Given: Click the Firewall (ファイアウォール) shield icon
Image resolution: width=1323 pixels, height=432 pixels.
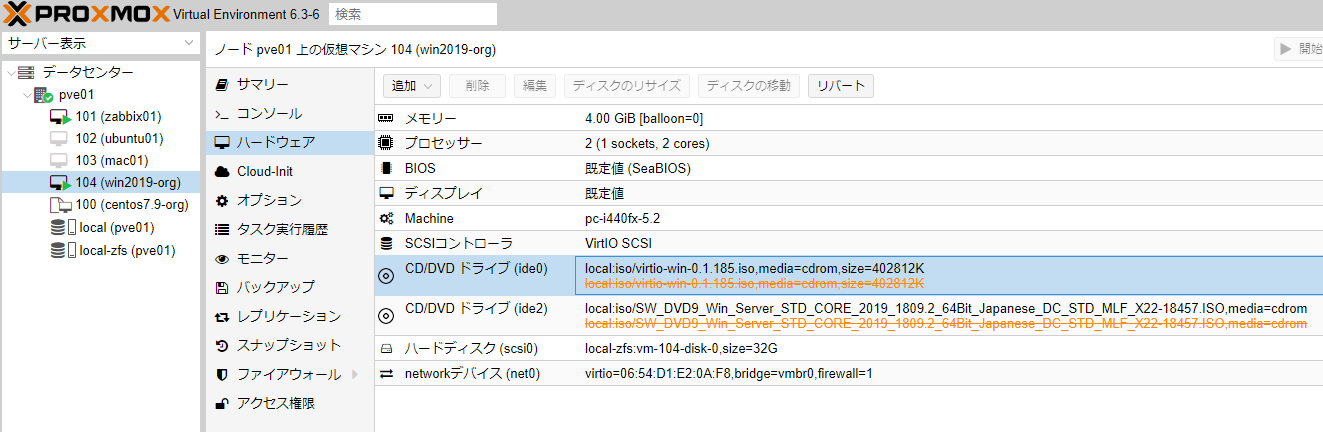Looking at the screenshot, I should coord(223,375).
